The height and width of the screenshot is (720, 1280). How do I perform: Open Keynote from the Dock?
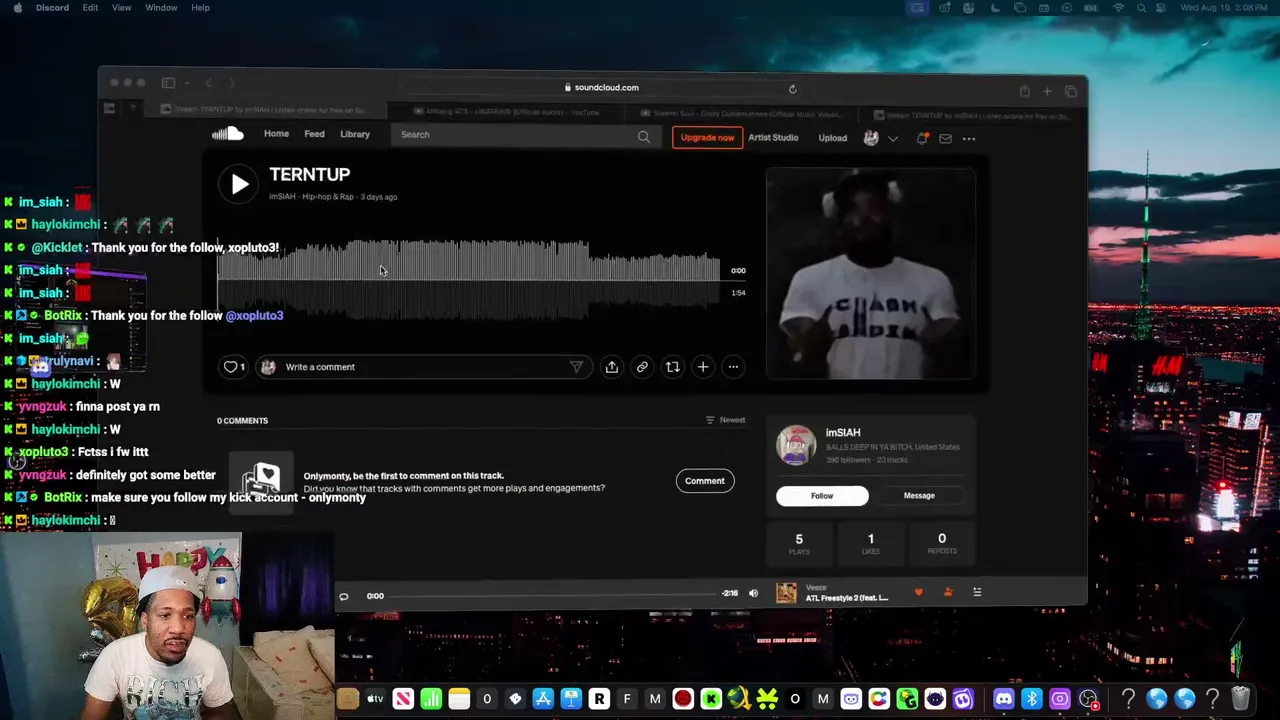coord(571,699)
